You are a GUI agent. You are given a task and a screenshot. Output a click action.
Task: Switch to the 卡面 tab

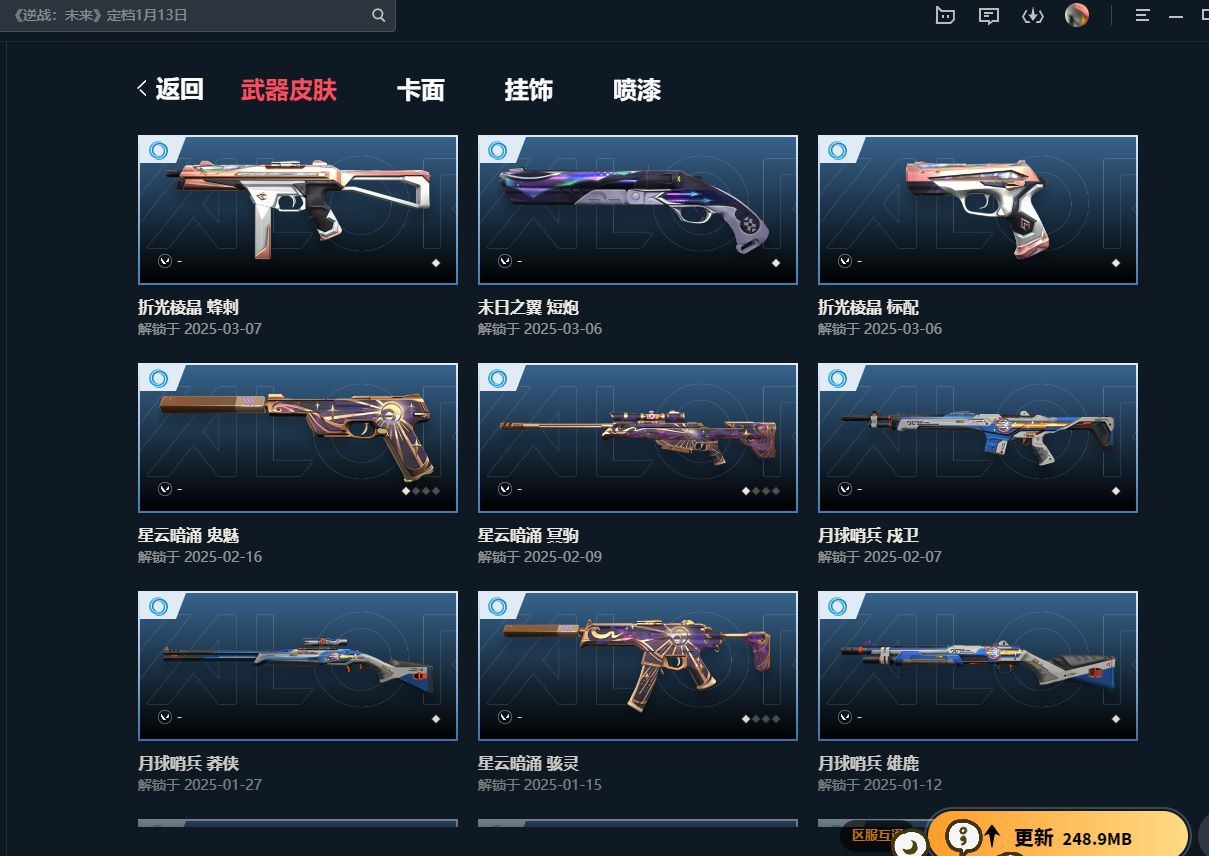420,90
